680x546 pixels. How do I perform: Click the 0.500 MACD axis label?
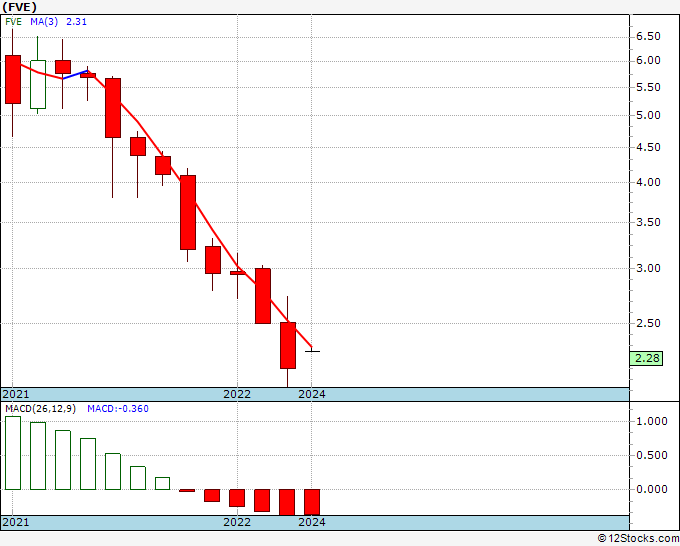click(651, 455)
